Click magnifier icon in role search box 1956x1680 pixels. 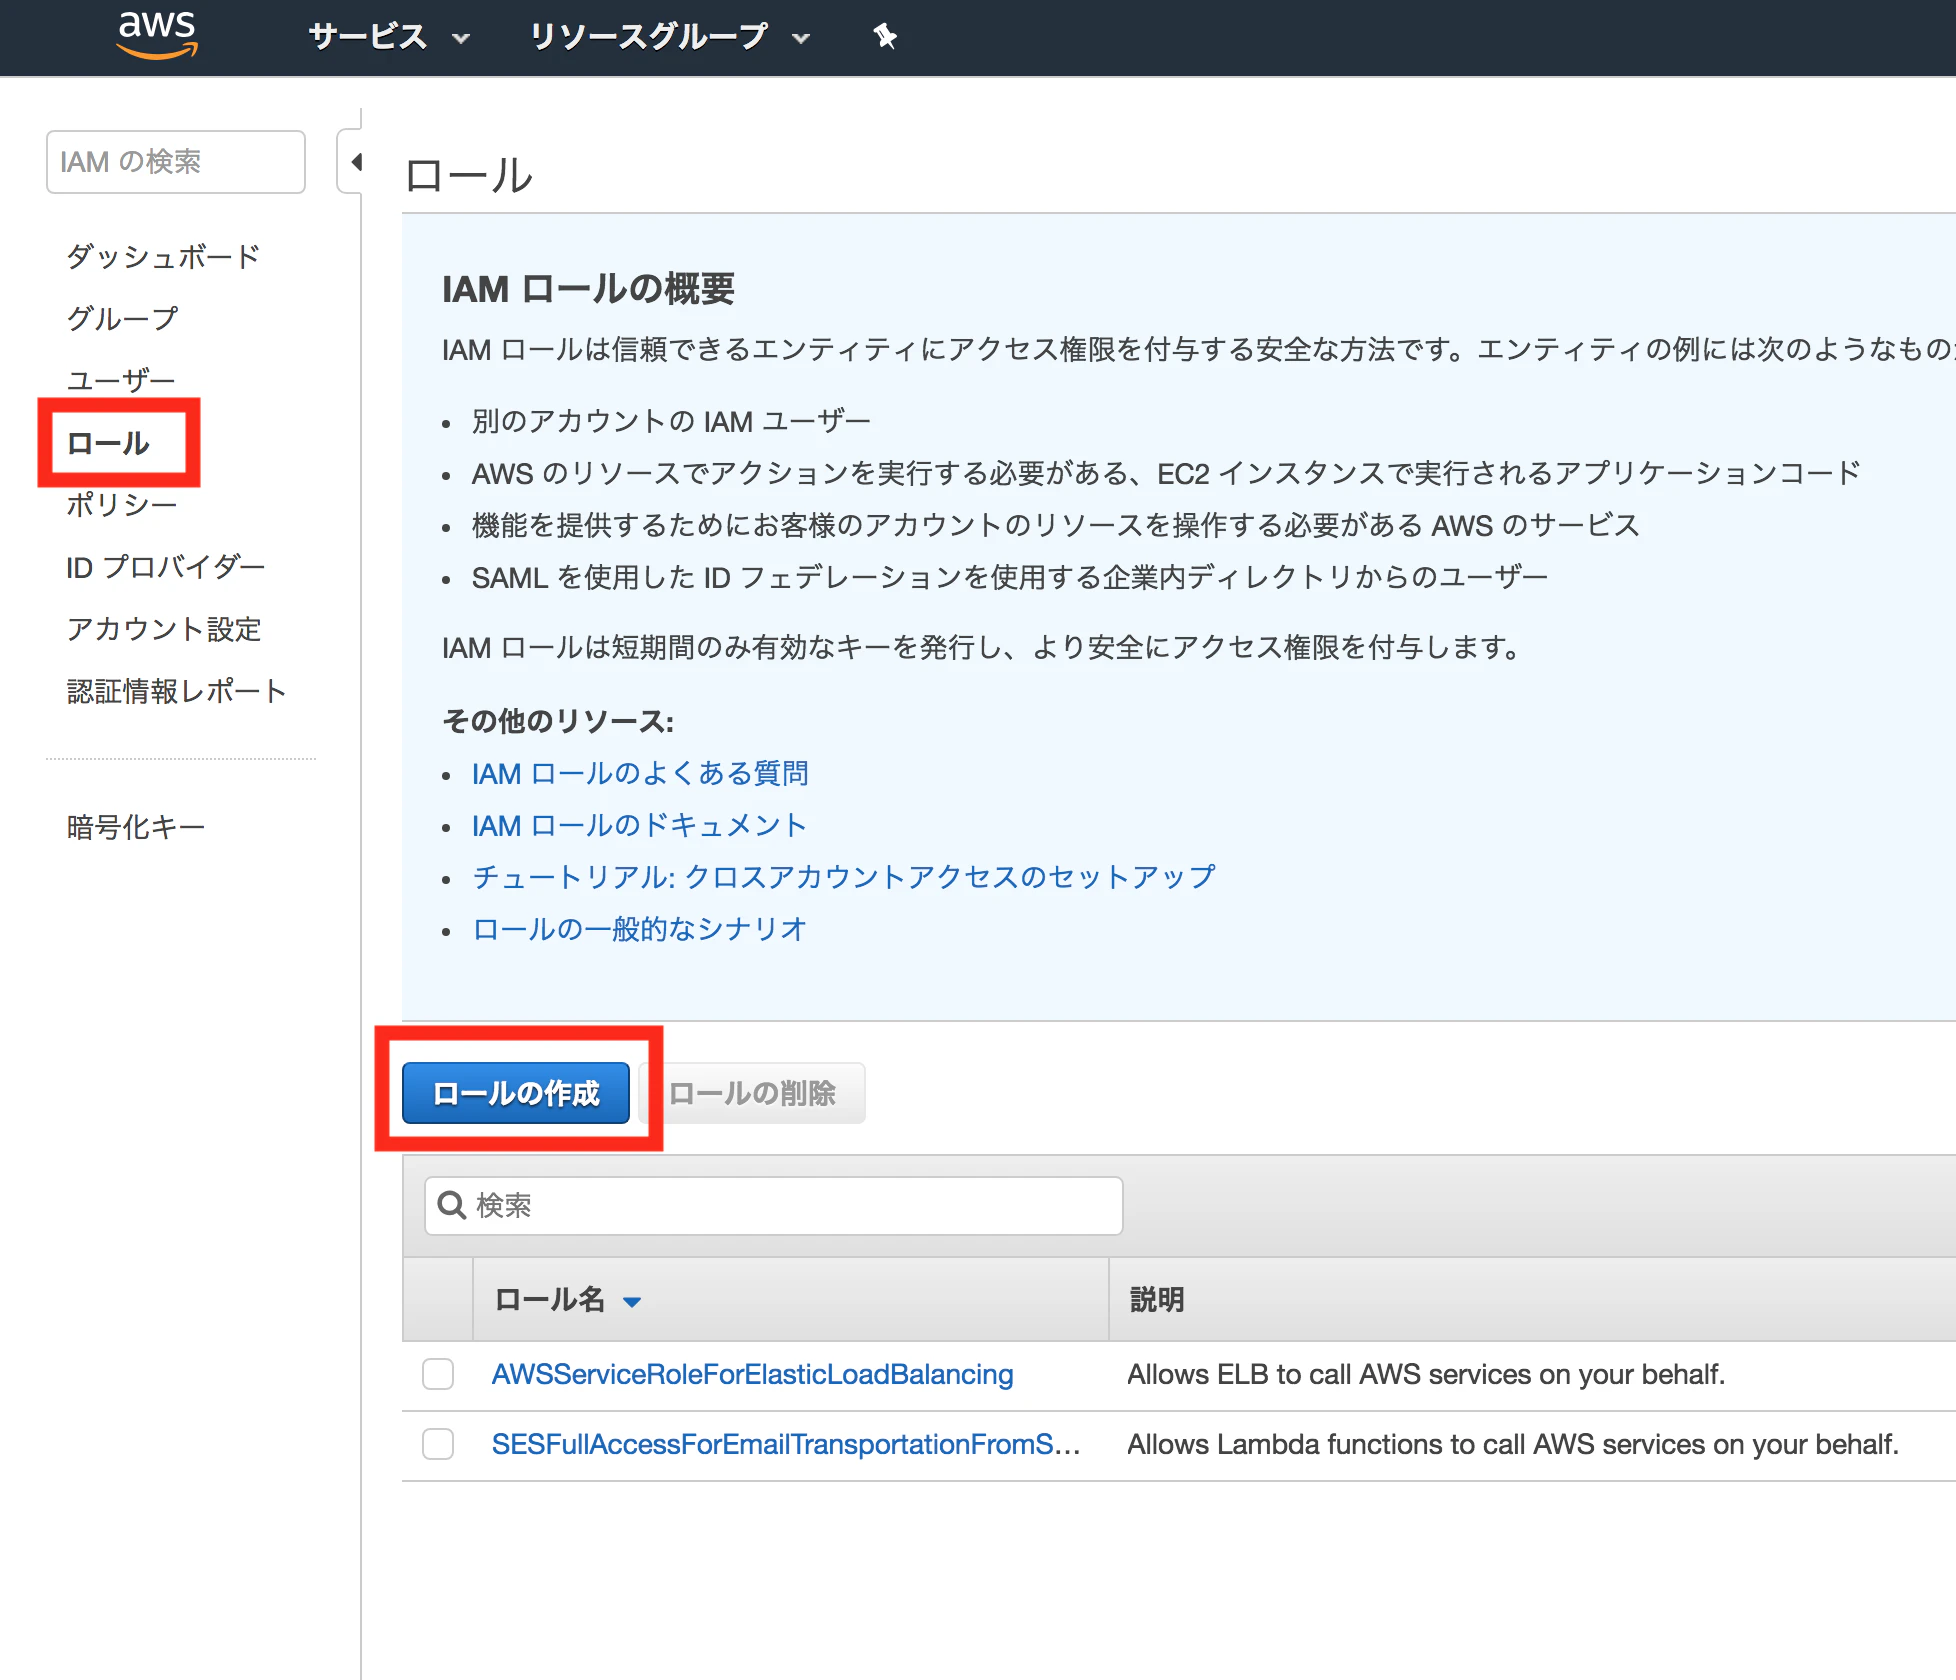click(x=452, y=1205)
